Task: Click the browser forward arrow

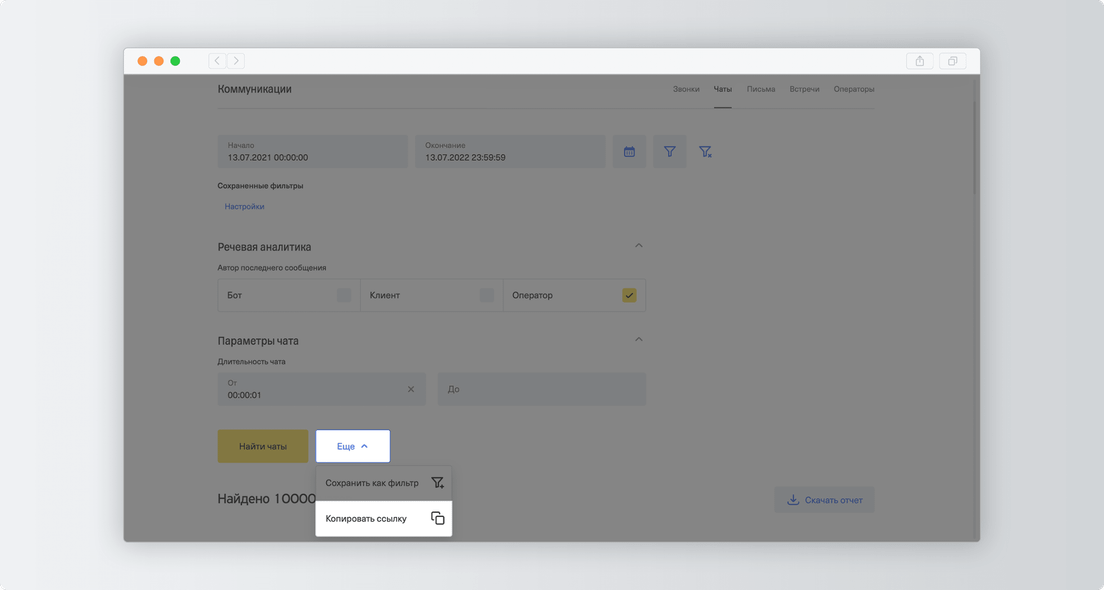Action: [x=236, y=61]
